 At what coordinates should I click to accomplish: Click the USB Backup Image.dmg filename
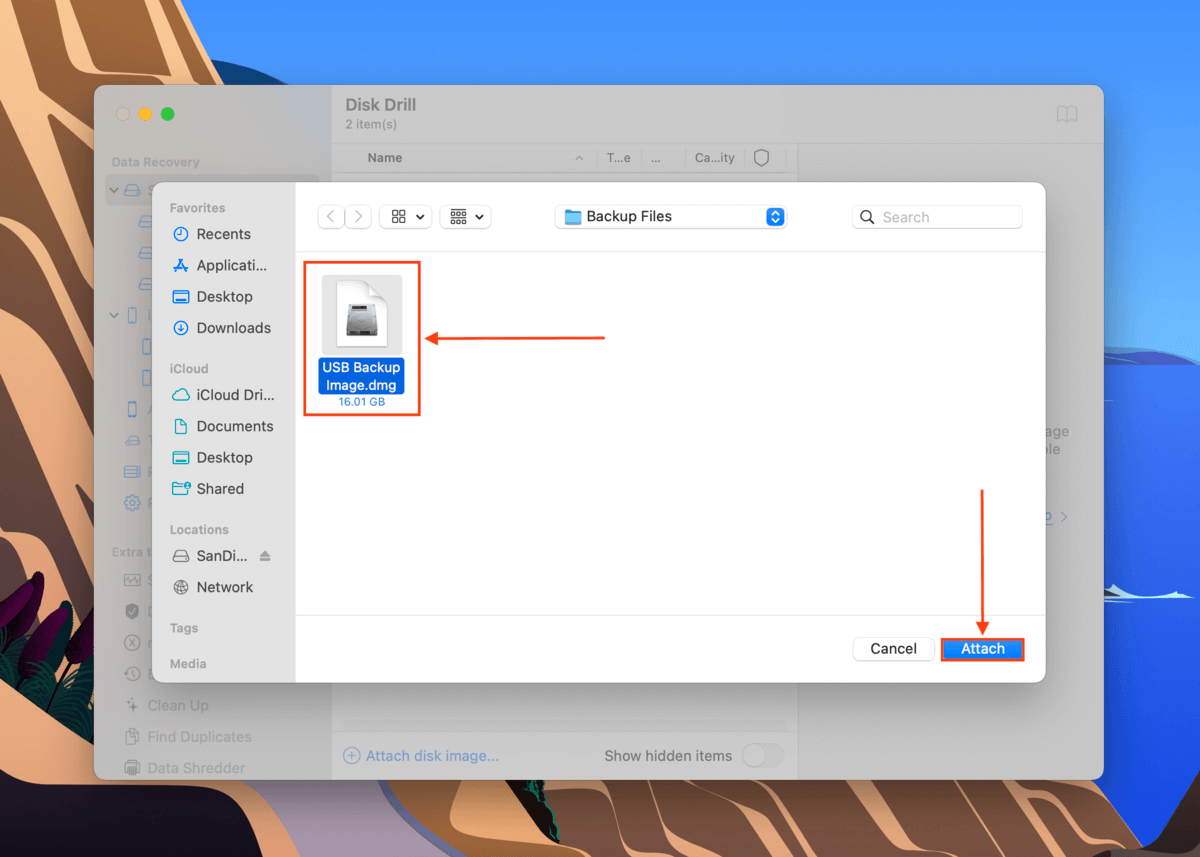(x=361, y=376)
